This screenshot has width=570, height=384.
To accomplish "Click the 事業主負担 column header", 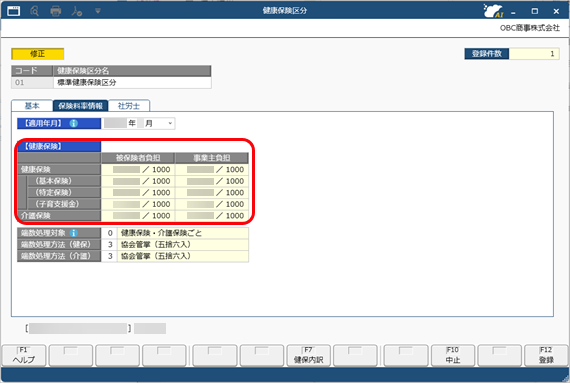I will pos(212,158).
